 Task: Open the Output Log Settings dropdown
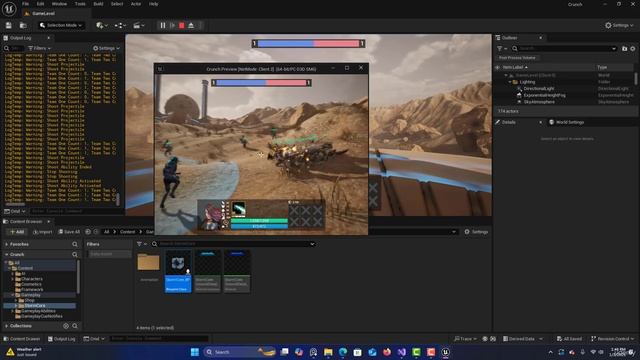tap(106, 48)
